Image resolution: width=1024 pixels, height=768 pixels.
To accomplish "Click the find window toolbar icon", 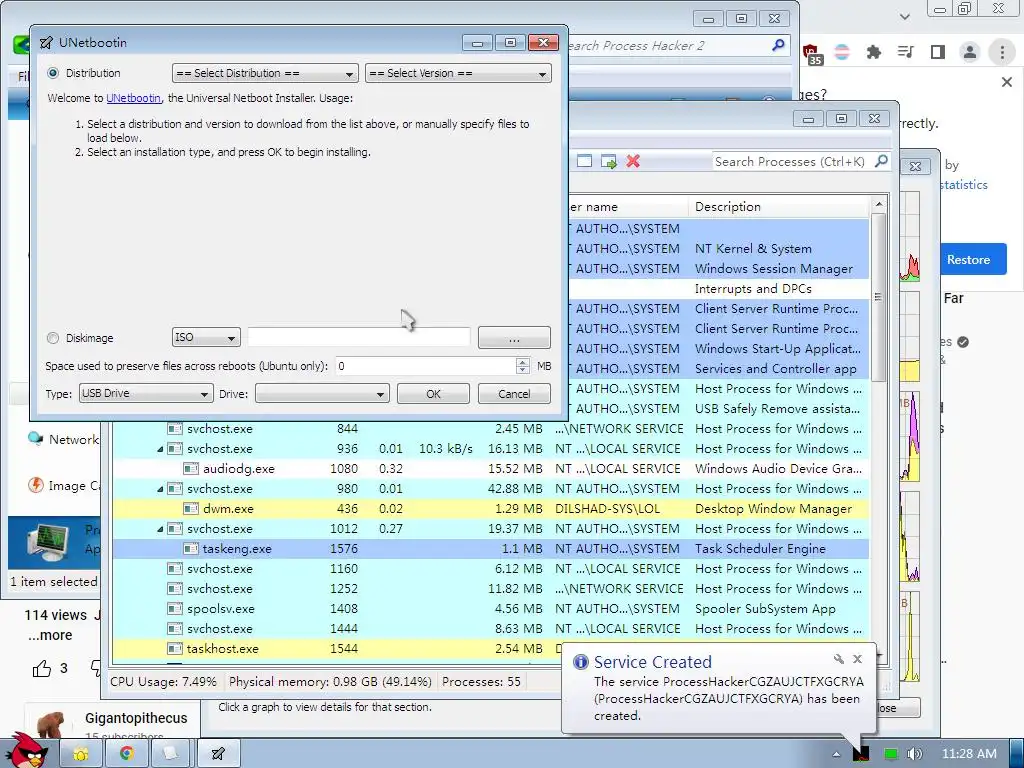I will 584,161.
